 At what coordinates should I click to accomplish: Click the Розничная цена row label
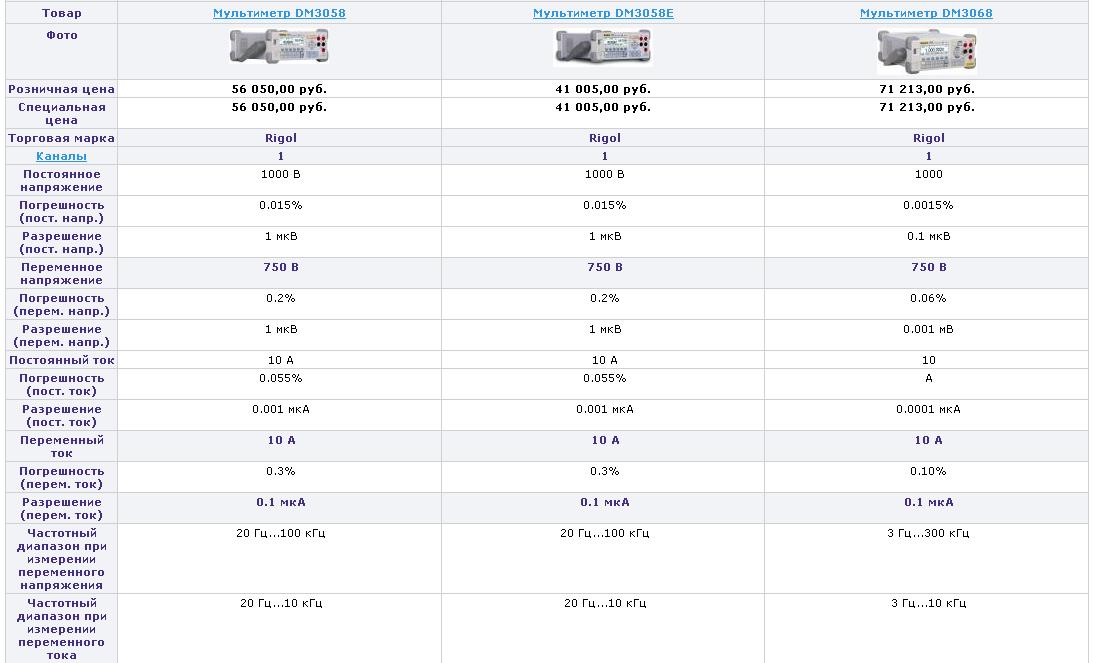pos(61,89)
